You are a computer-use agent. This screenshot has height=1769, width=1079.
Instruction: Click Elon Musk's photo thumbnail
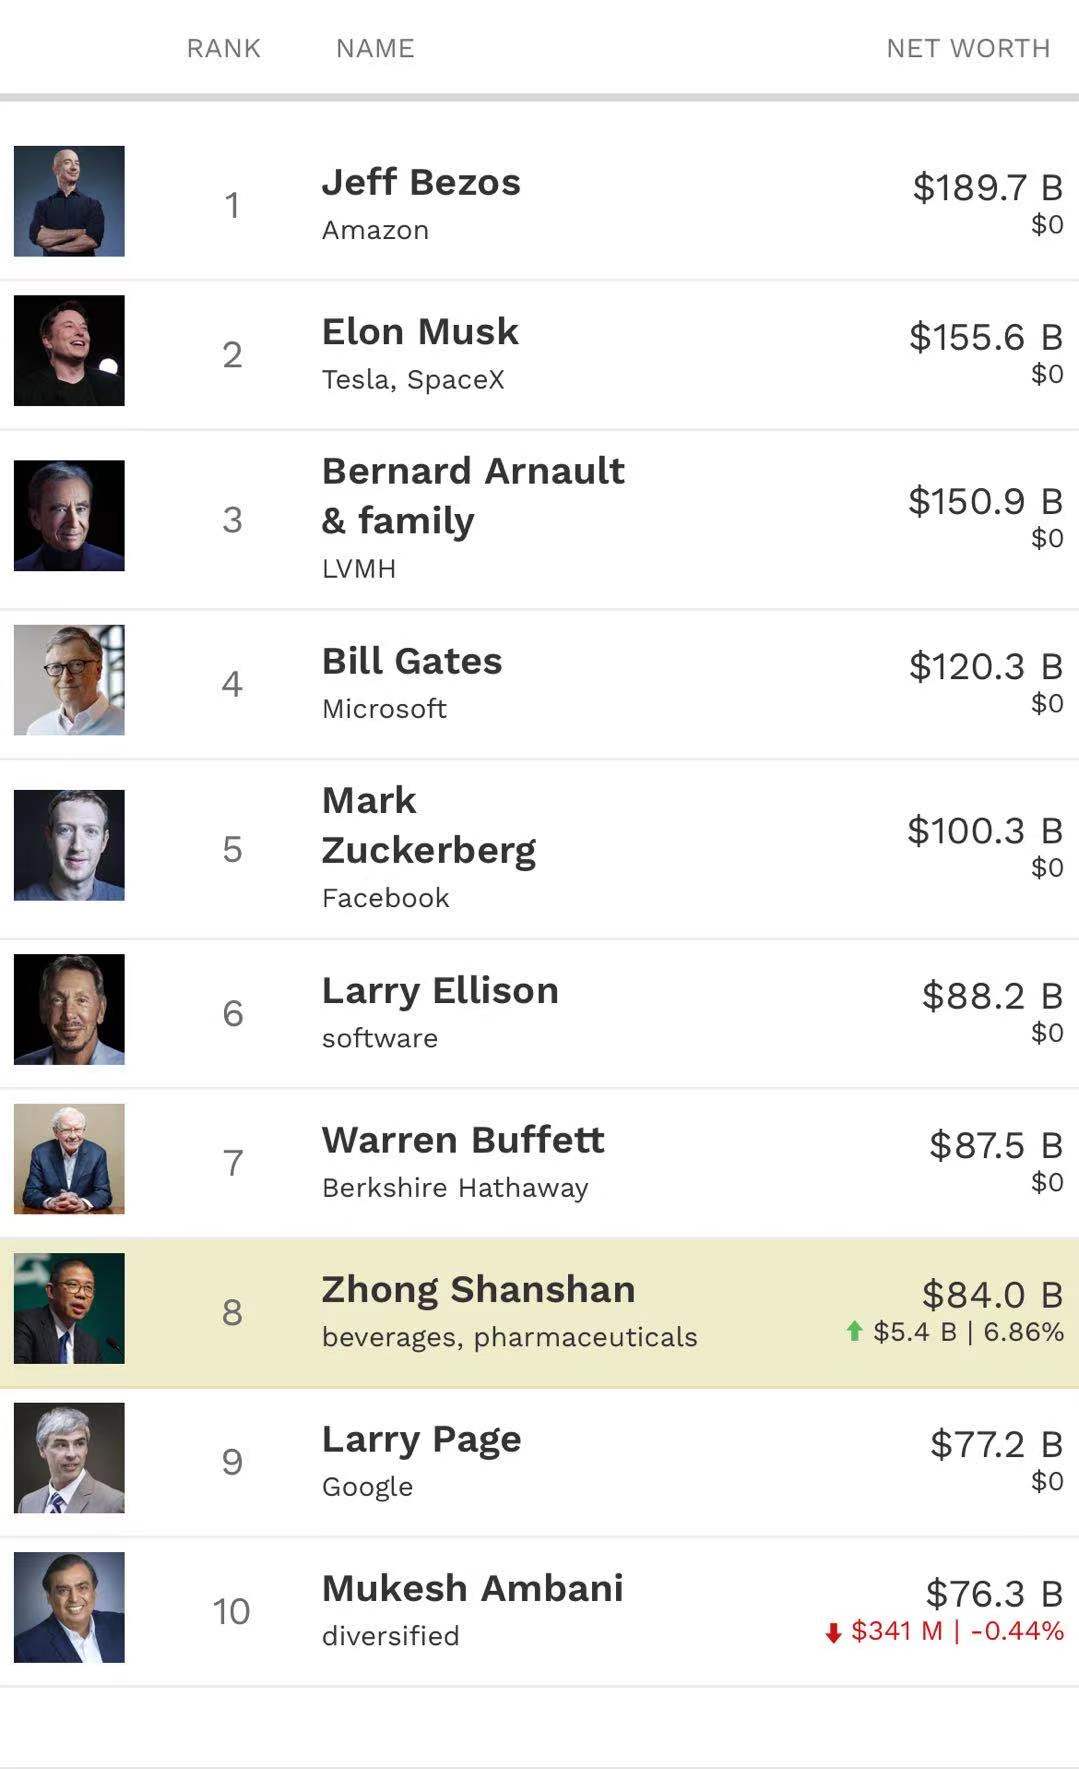(69, 350)
